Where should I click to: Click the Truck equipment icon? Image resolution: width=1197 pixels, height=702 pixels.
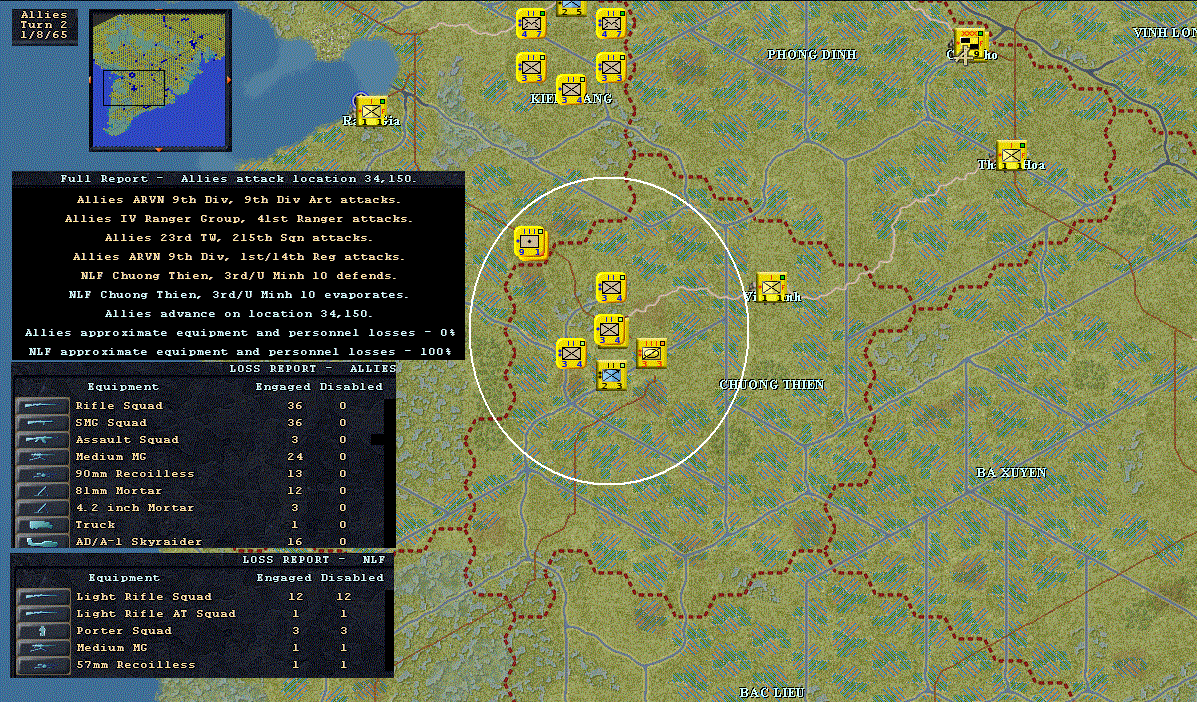coord(43,524)
